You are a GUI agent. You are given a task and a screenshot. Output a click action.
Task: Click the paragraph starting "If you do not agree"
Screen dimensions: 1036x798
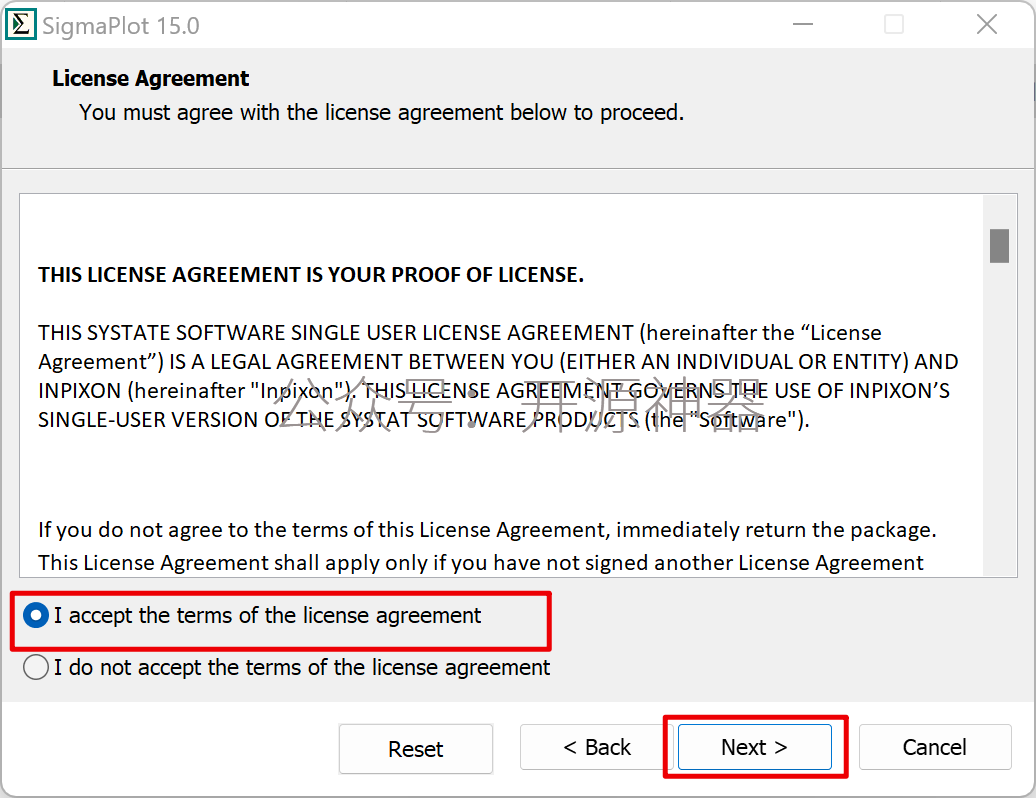pos(487,530)
